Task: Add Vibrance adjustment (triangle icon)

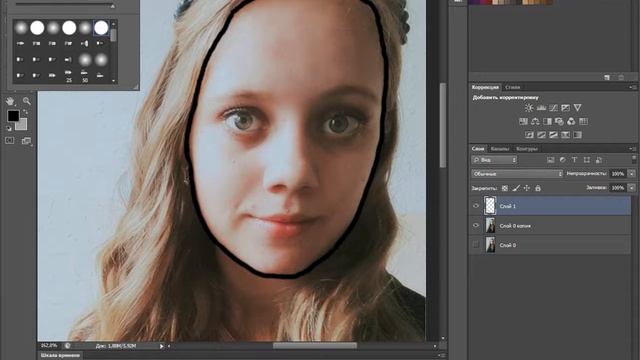Action: point(577,108)
